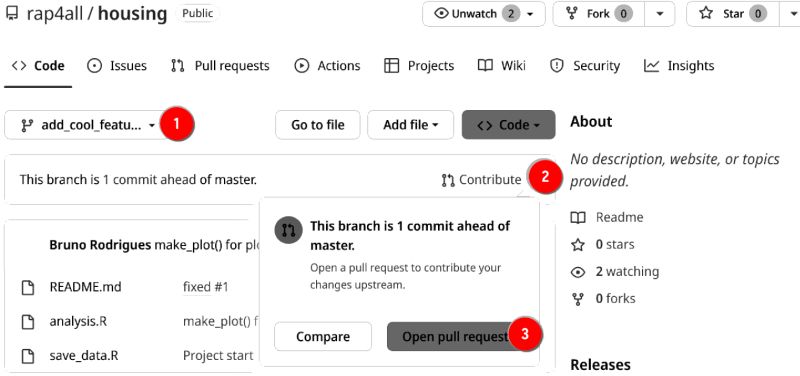Viewport: 800px width, 376px height.
Task: Open the 0 forks link
Action: pyautogui.click(x=615, y=298)
